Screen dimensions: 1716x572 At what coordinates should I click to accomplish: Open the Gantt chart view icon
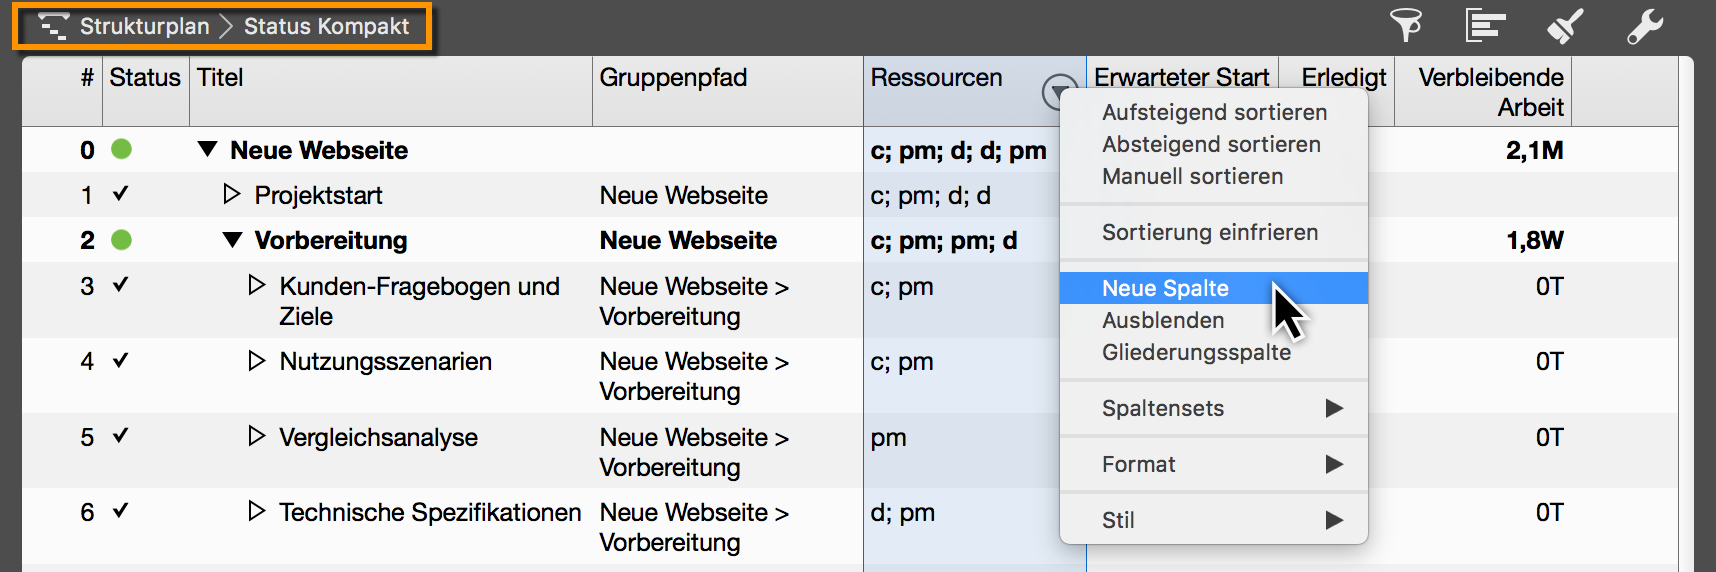coord(1485,26)
